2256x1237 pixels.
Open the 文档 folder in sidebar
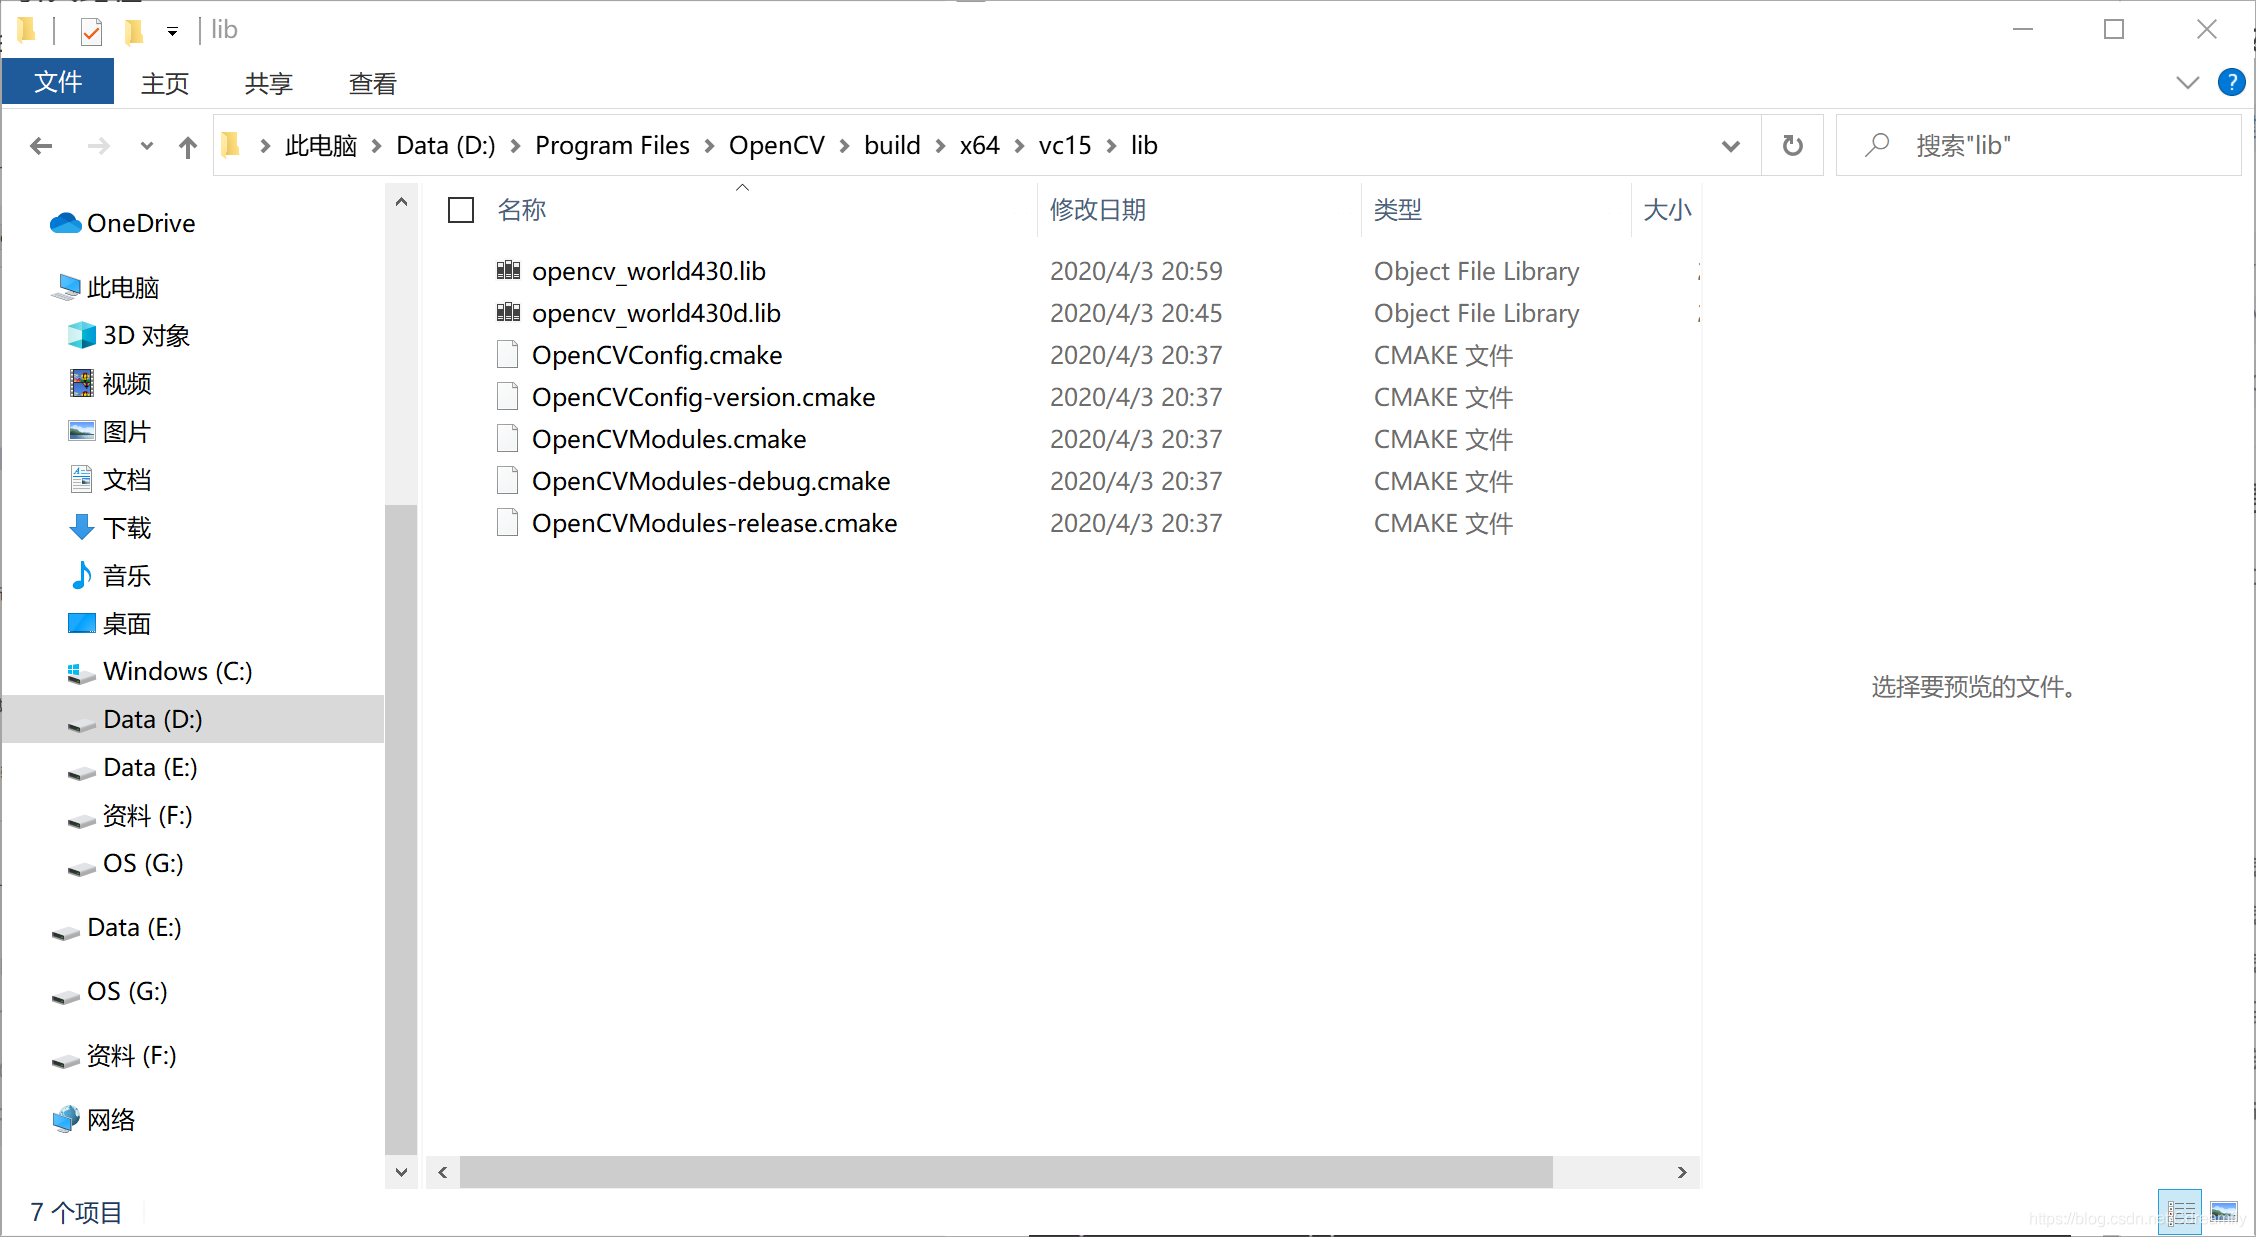pos(110,479)
